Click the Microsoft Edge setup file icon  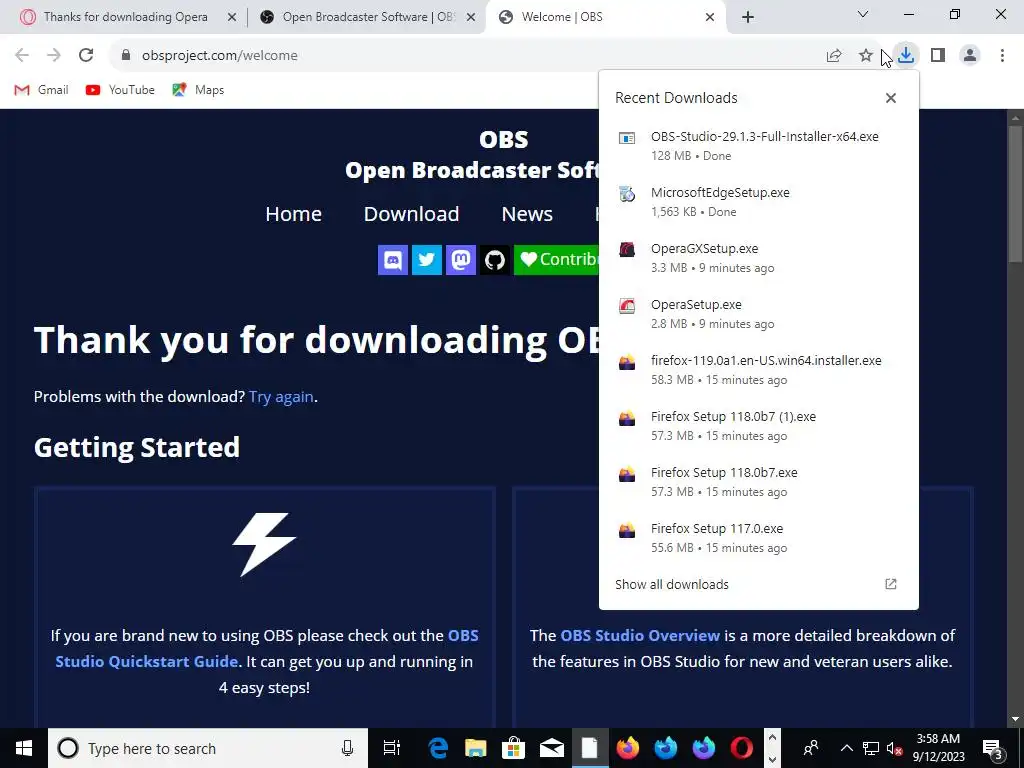pyautogui.click(x=627, y=194)
